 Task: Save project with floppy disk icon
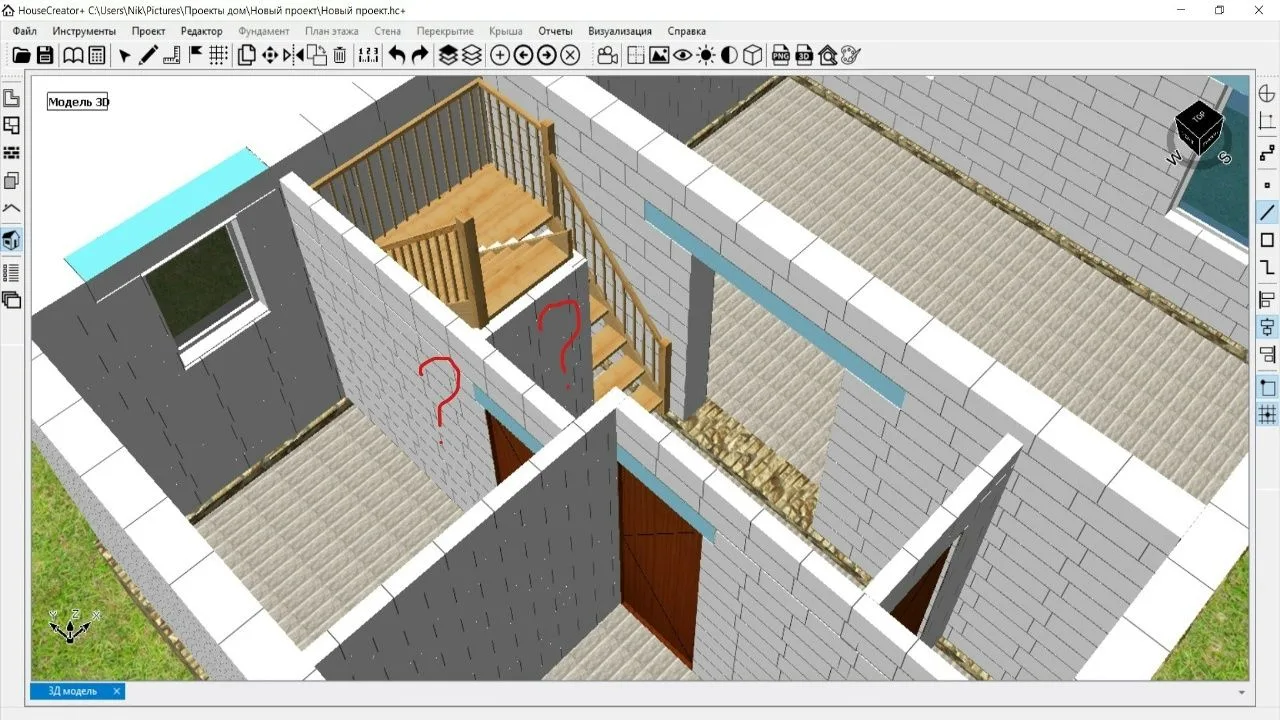(45, 55)
